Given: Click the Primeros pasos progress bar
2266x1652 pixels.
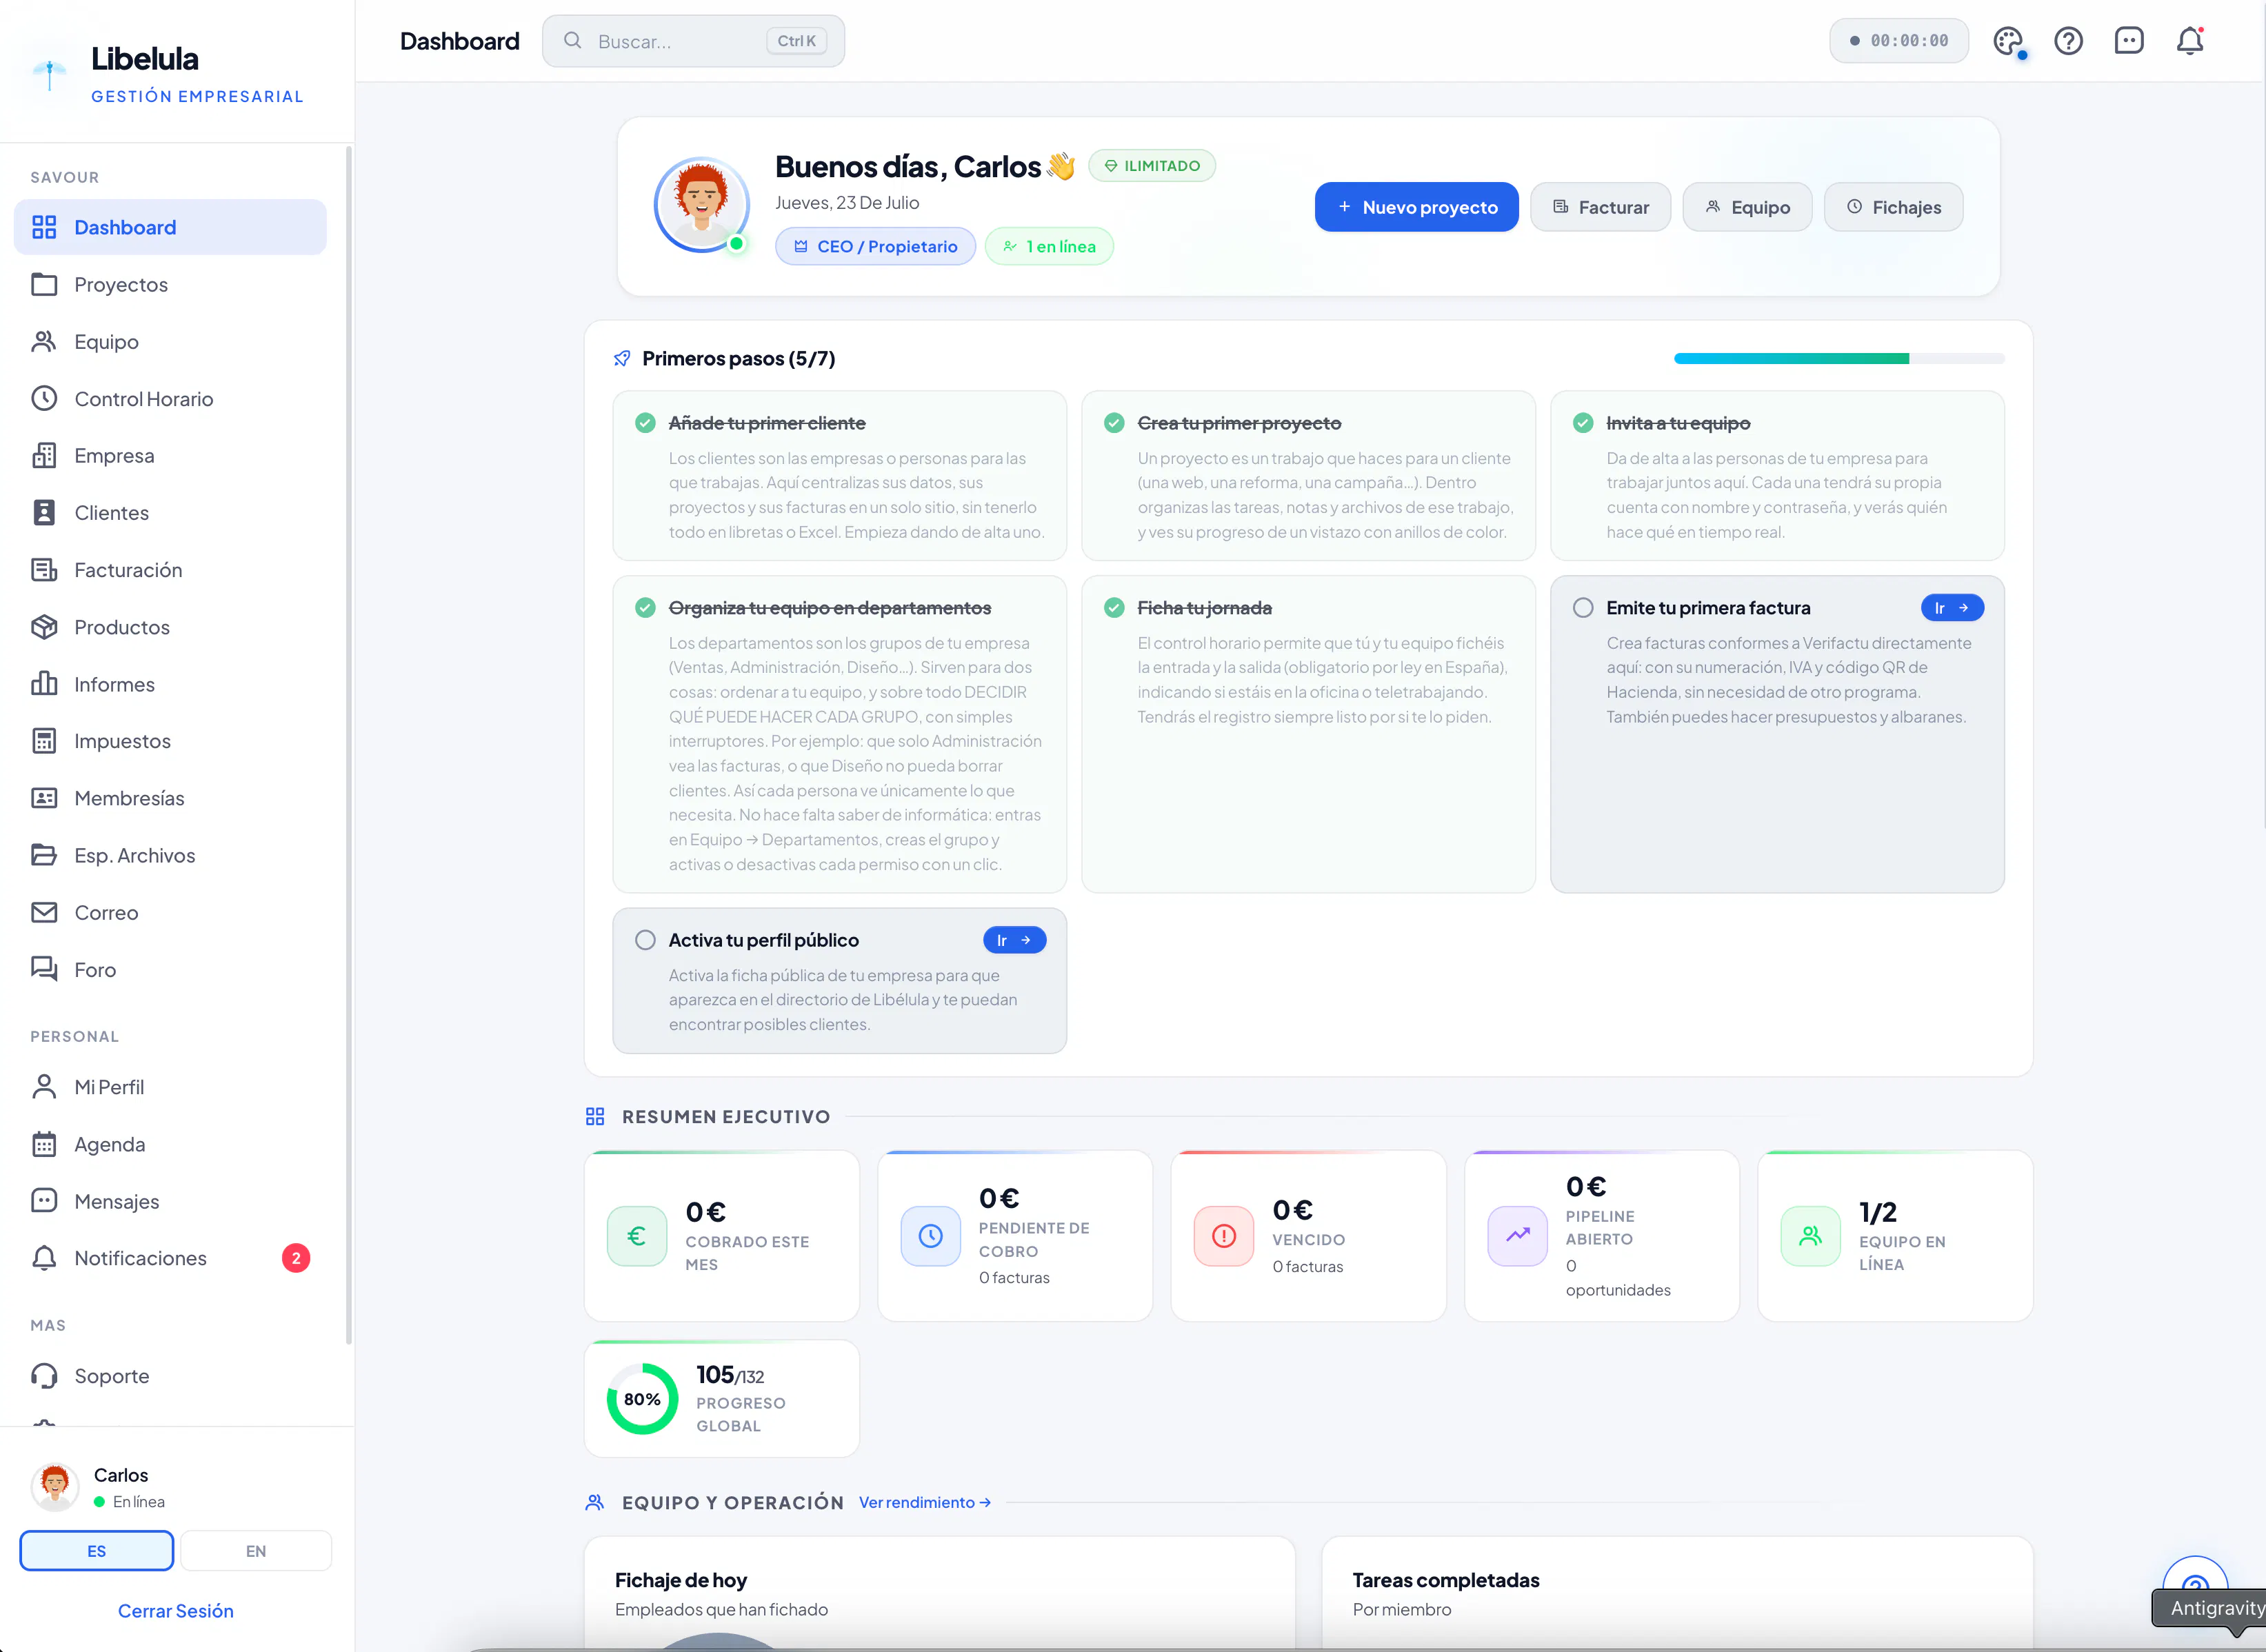Looking at the screenshot, I should pyautogui.click(x=1838, y=358).
